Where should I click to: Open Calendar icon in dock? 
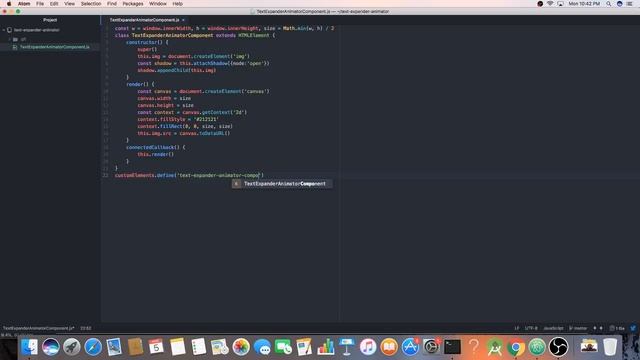(156, 347)
